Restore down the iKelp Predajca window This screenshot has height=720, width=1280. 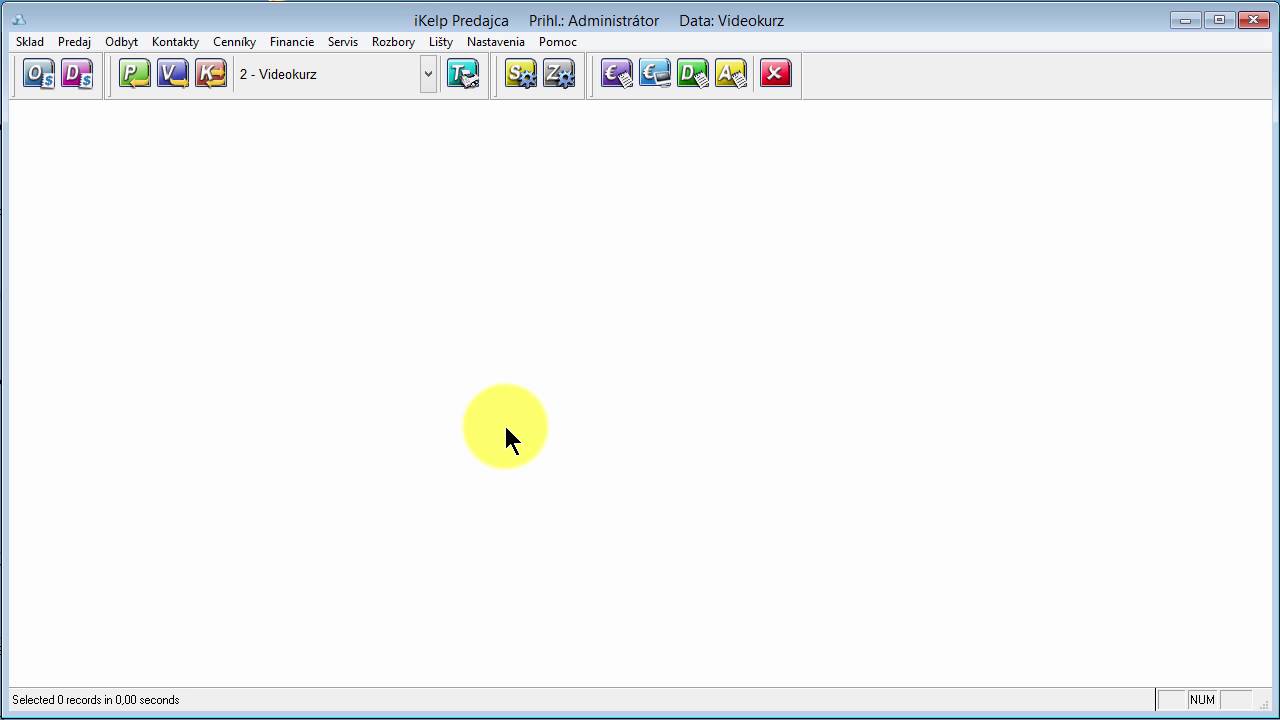click(x=1219, y=20)
